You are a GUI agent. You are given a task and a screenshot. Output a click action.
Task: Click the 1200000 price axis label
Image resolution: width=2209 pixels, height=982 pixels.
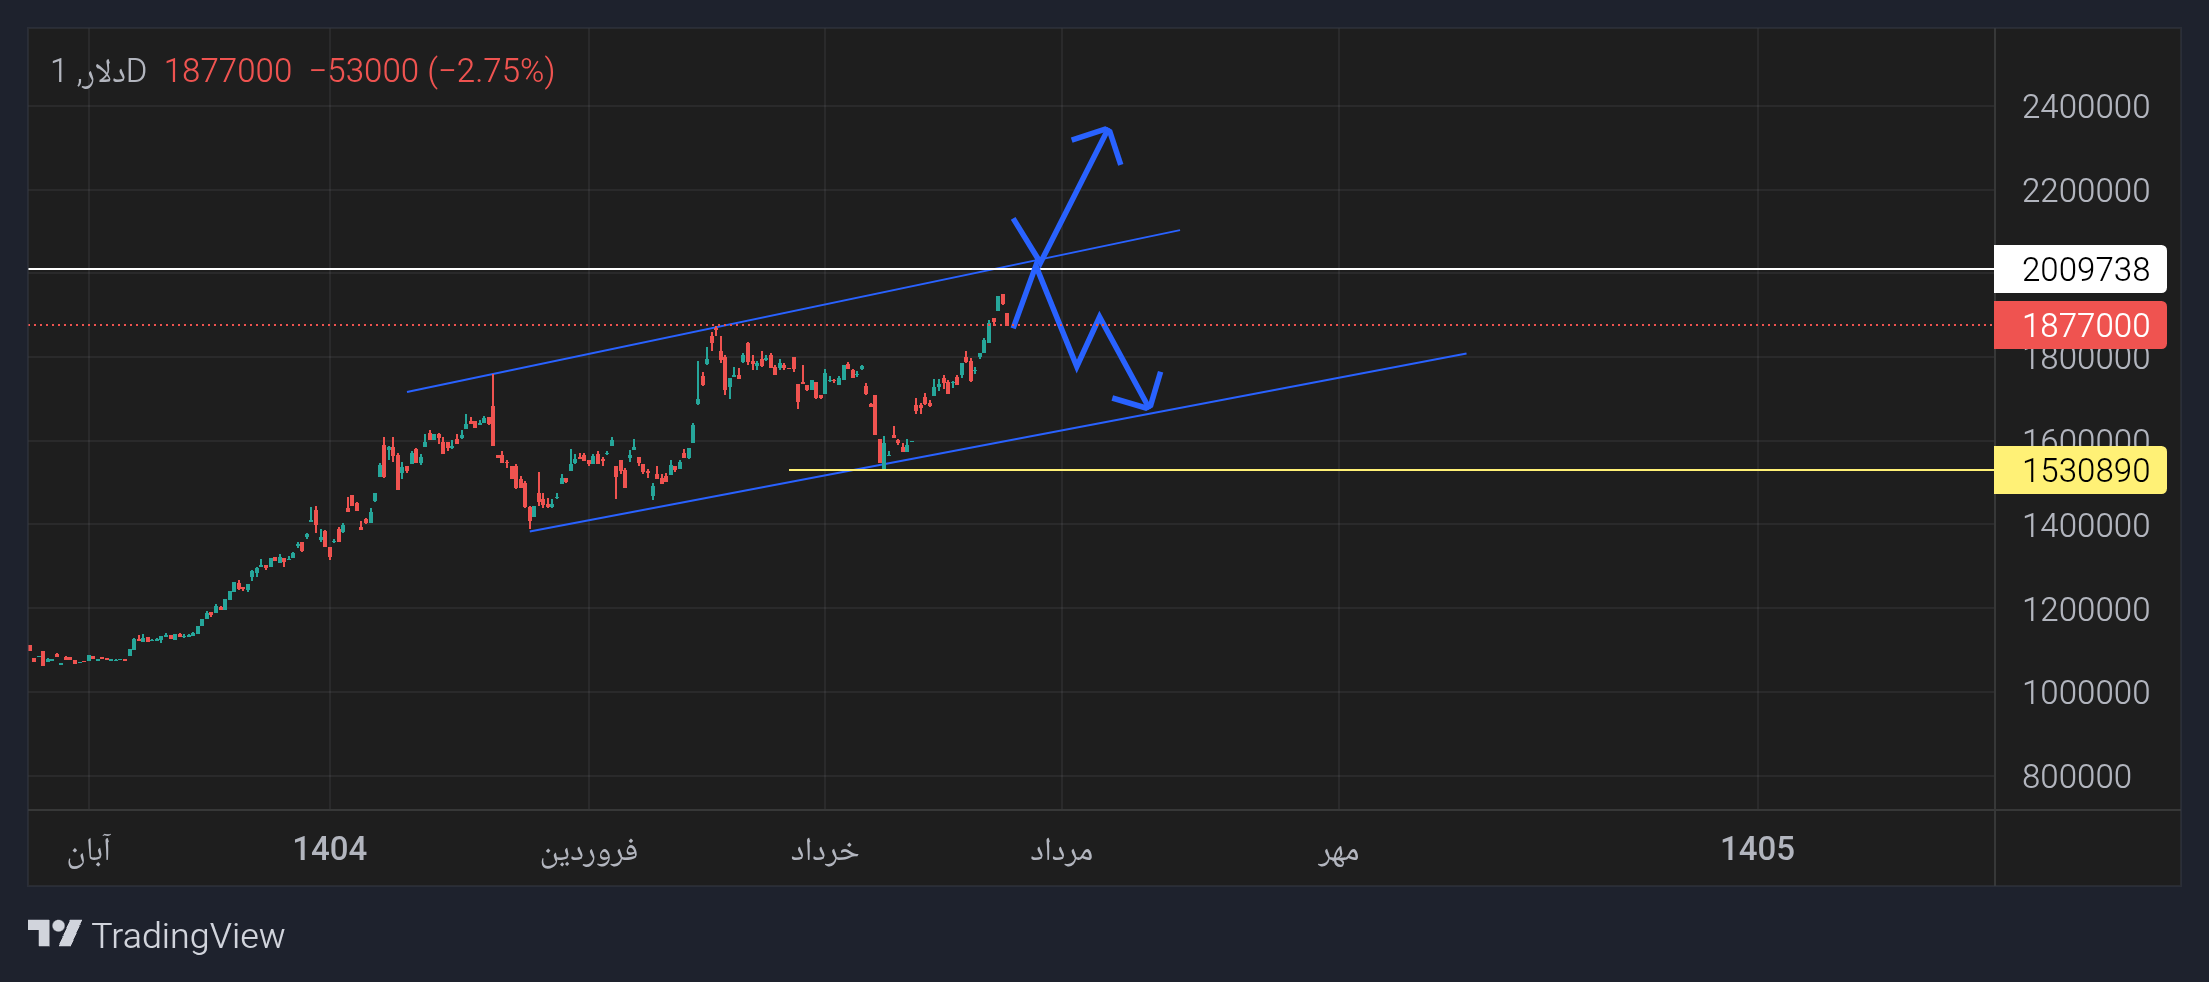[x=2086, y=609]
